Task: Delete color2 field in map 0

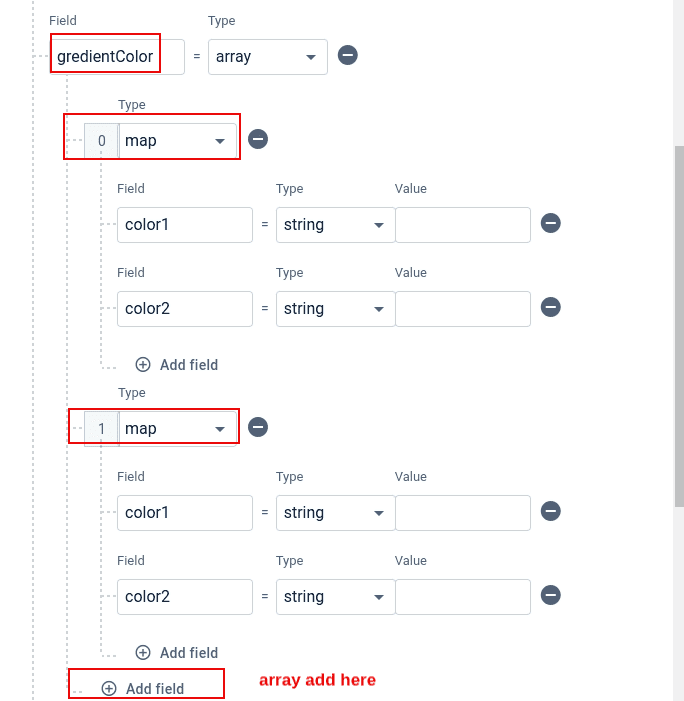Action: tap(550, 308)
